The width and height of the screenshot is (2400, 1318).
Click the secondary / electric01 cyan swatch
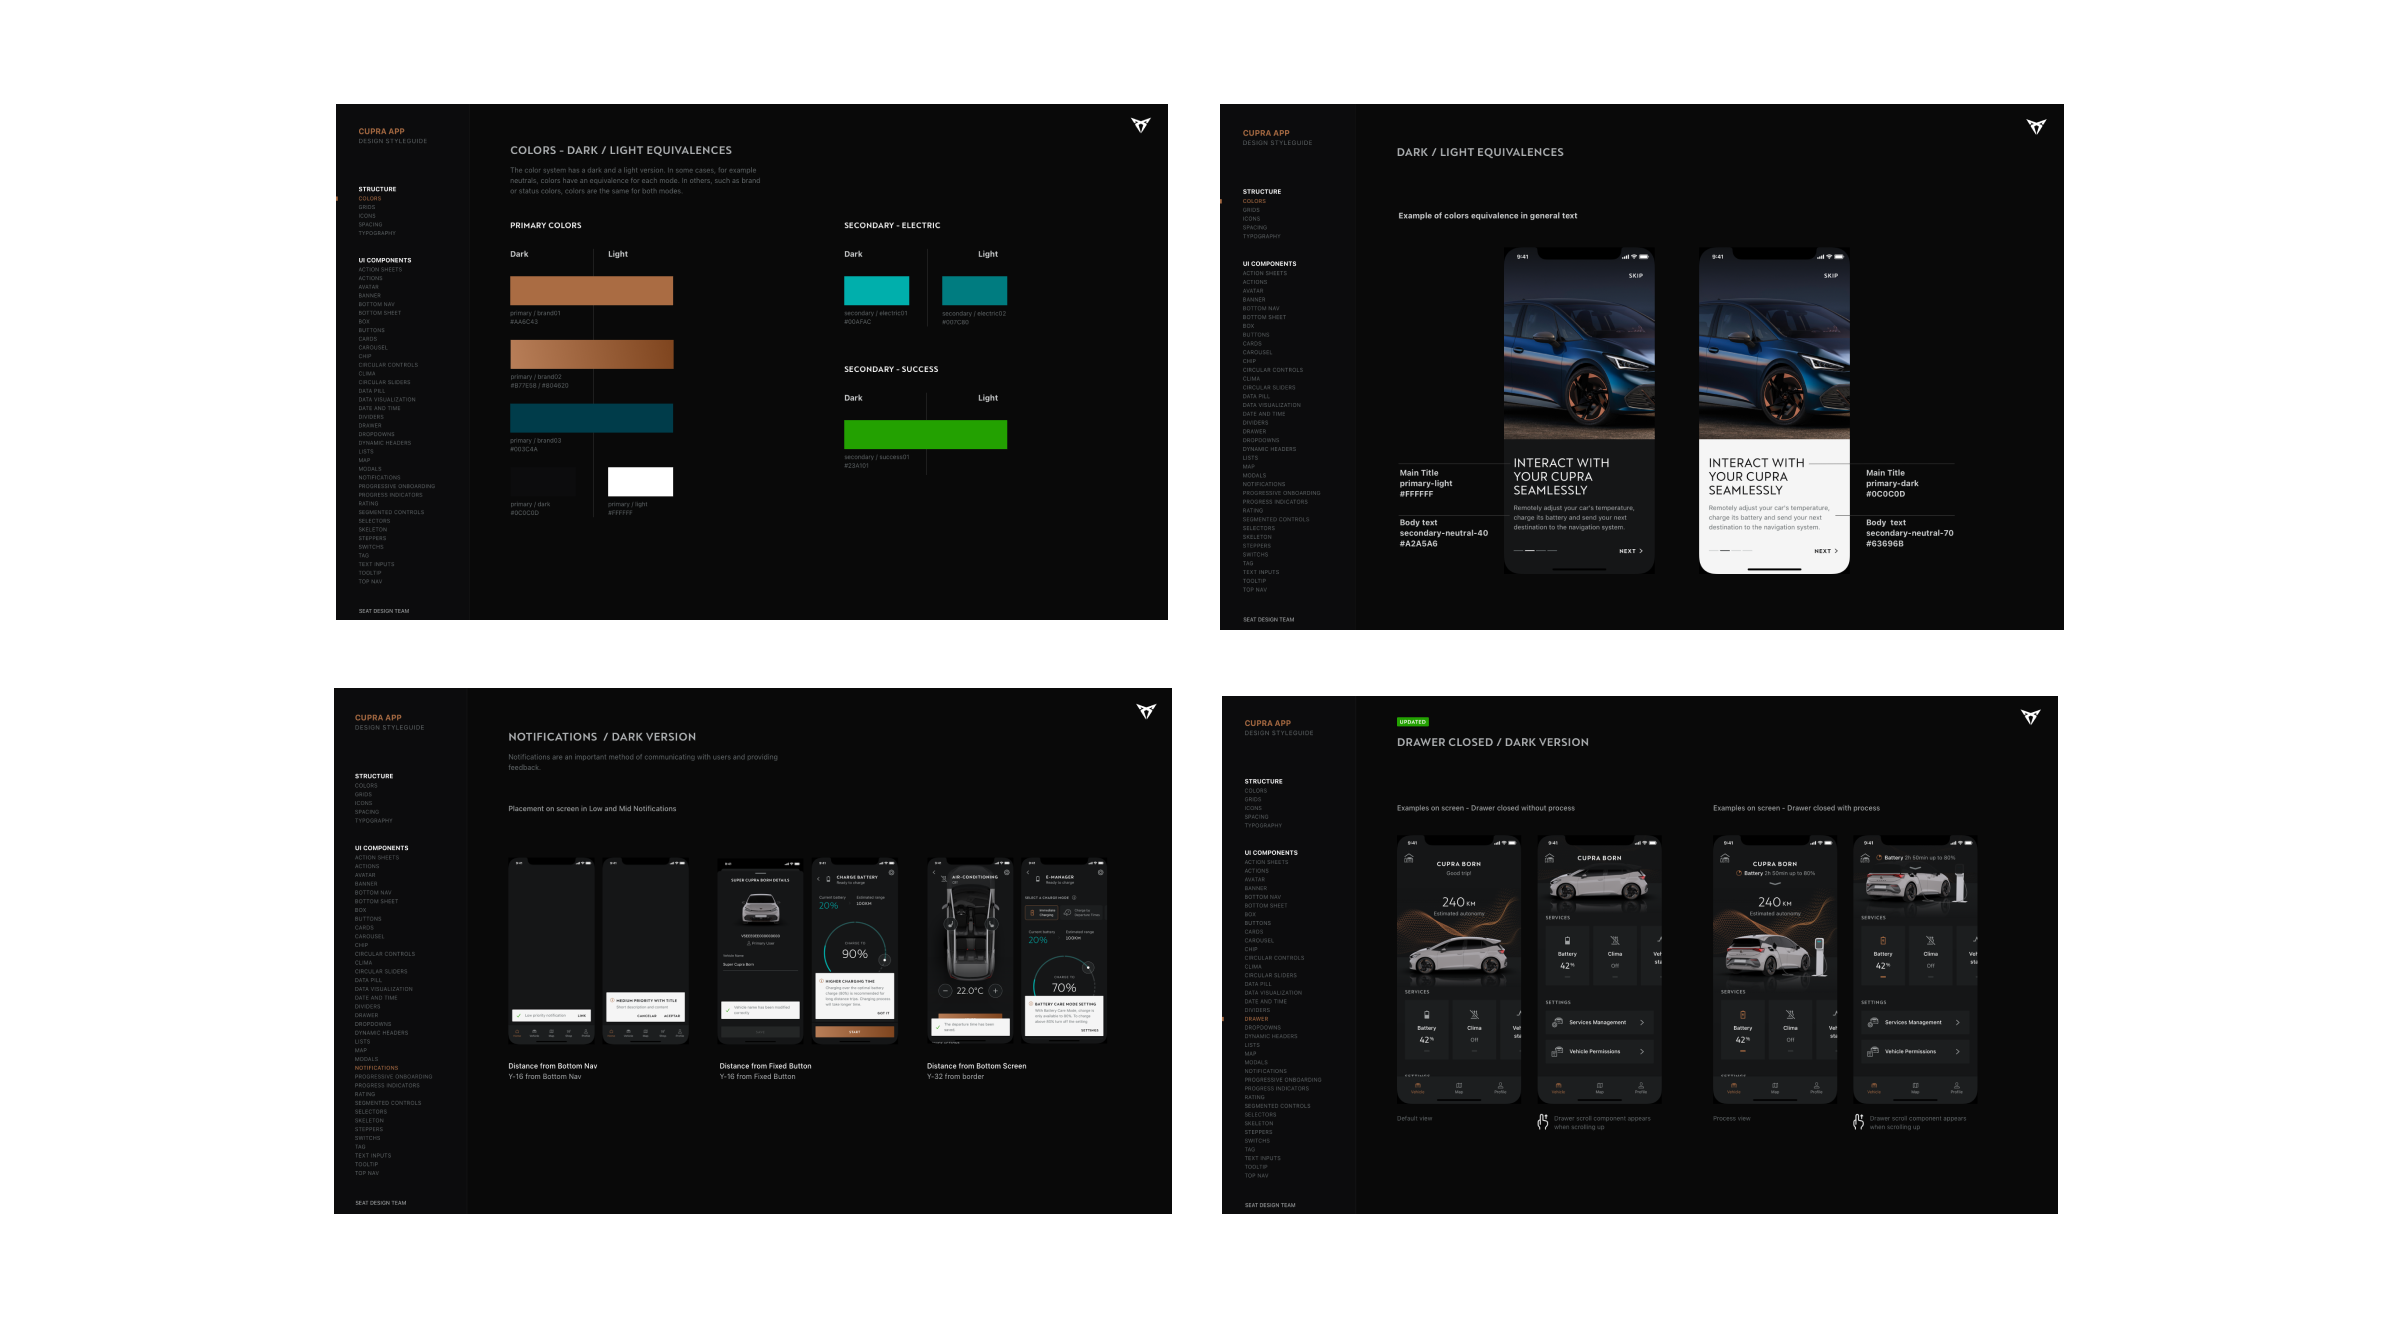876,290
